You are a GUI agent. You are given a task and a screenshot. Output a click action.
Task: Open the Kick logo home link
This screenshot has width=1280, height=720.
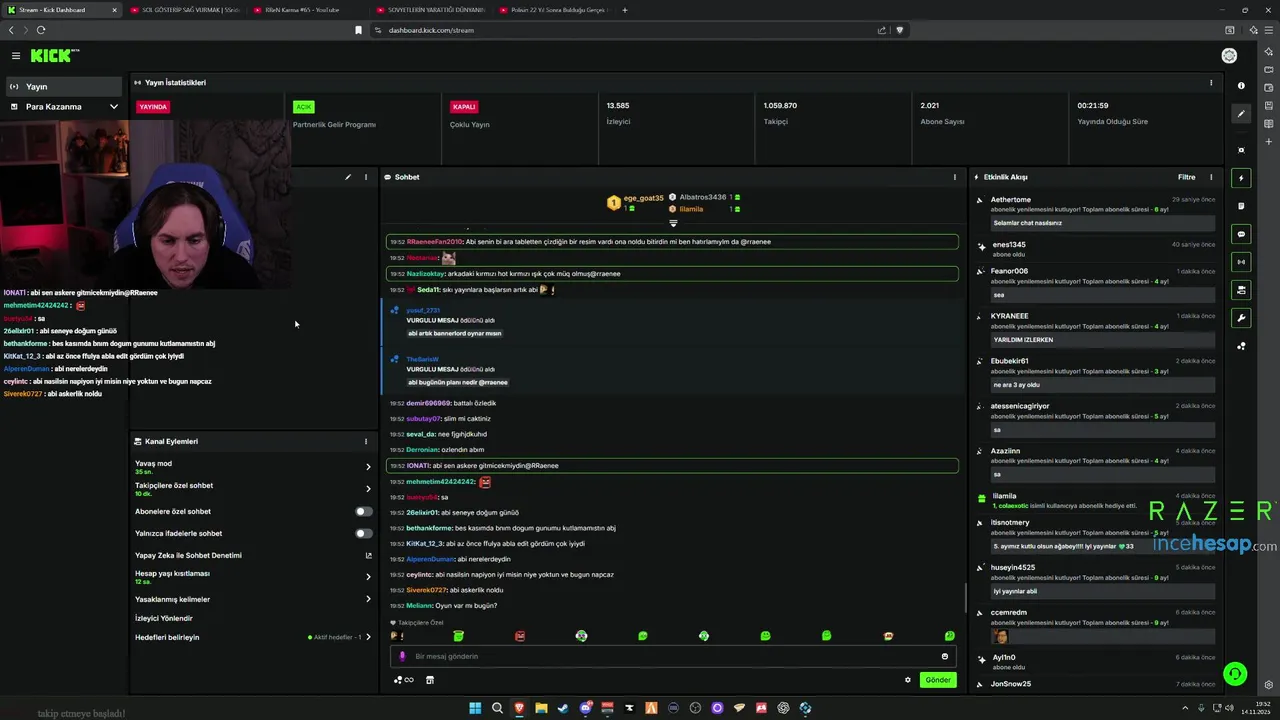(54, 56)
